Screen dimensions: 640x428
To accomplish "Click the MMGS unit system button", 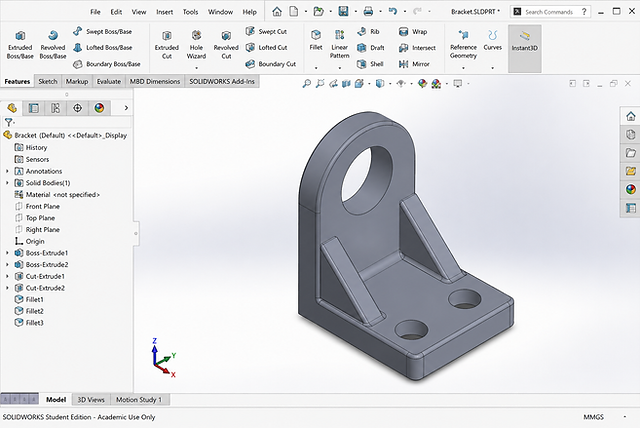I will (x=593, y=417).
